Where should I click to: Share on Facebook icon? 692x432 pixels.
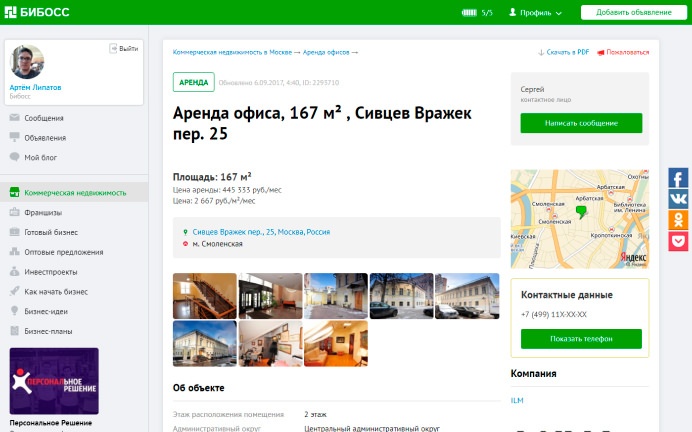click(x=678, y=178)
